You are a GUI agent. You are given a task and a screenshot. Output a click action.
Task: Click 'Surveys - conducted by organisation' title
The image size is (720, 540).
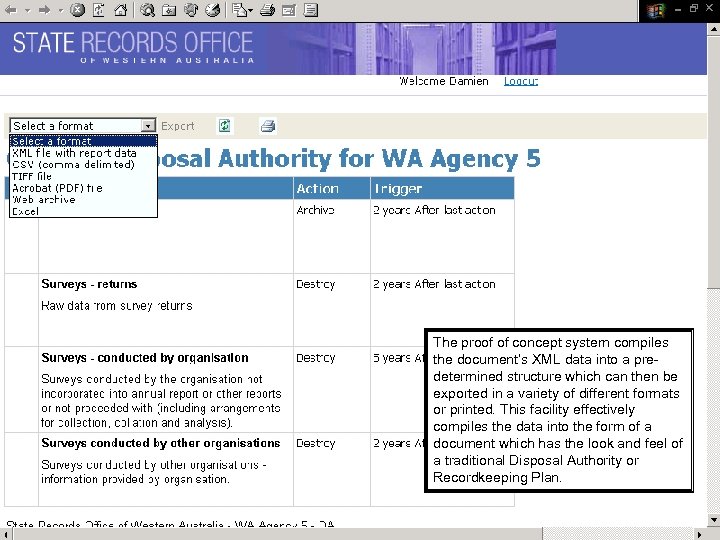click(x=145, y=358)
